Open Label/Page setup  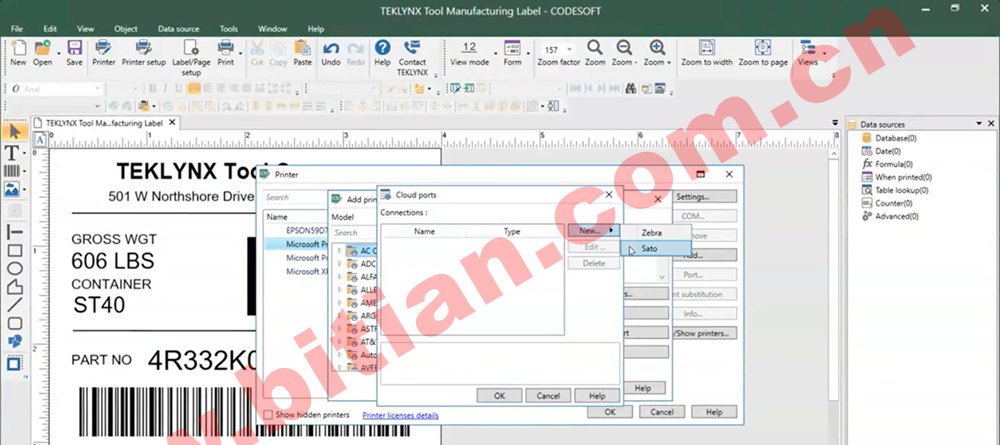[191, 48]
